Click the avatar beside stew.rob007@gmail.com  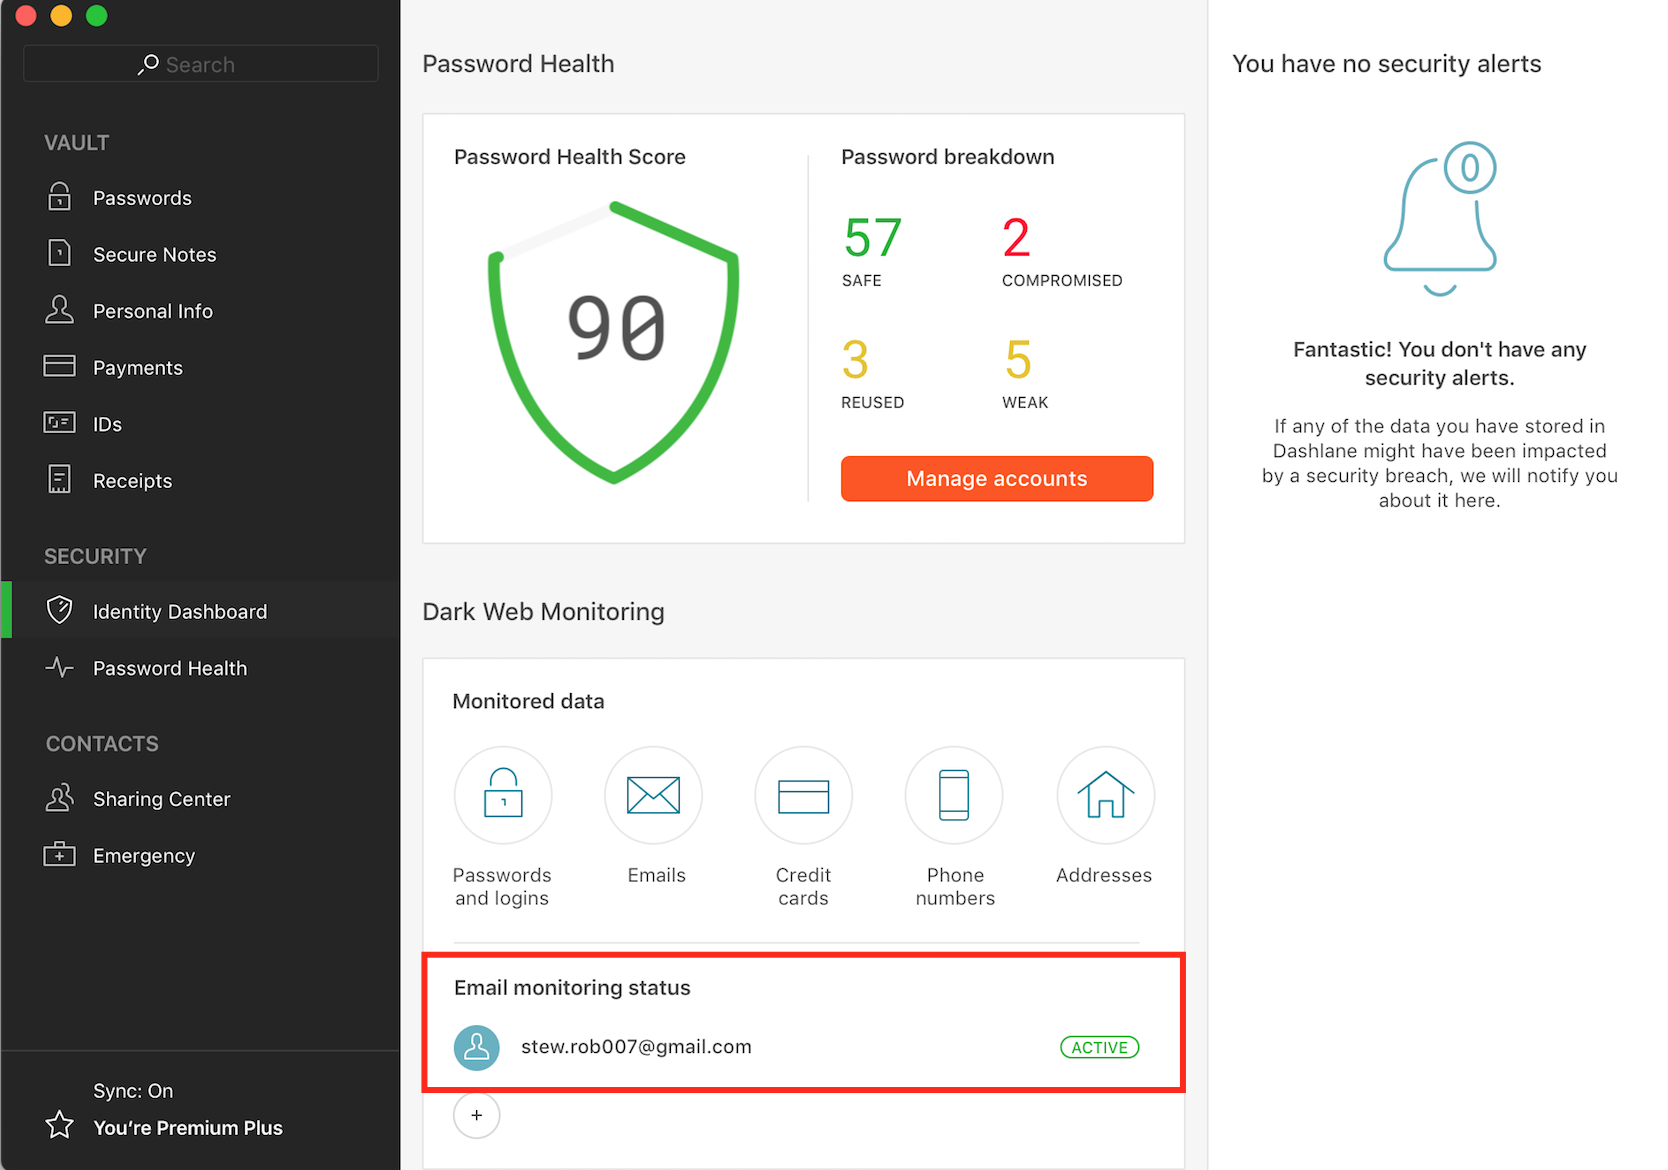click(x=477, y=1047)
